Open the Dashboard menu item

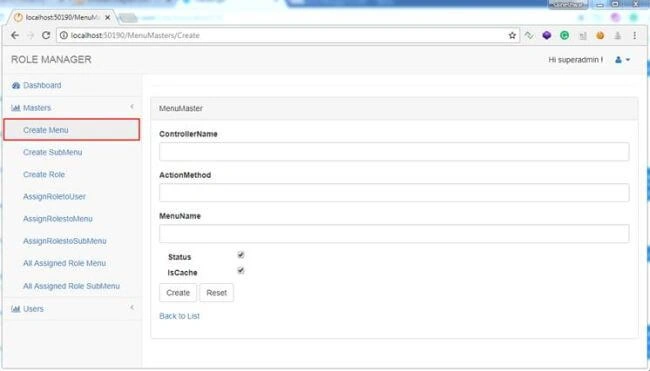(x=42, y=85)
